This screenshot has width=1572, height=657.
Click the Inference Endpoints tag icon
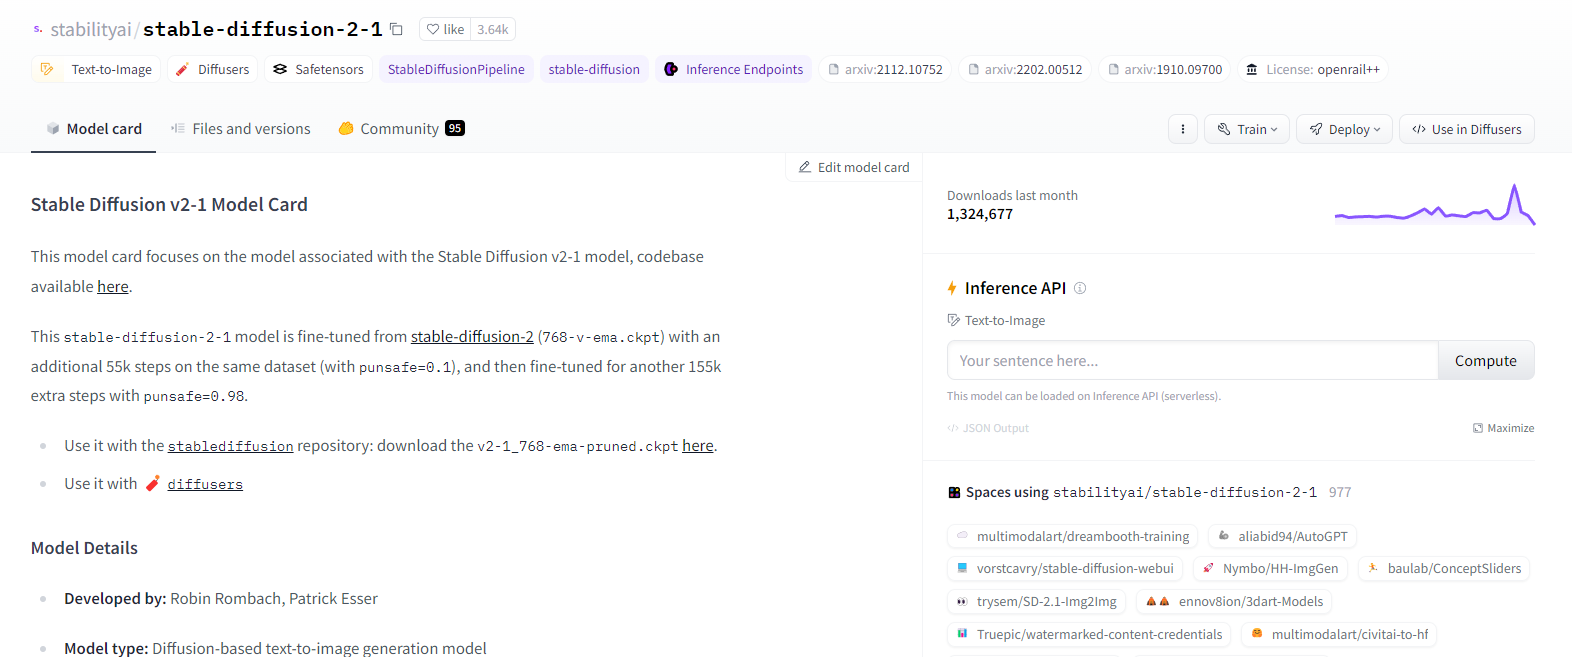[x=671, y=69]
